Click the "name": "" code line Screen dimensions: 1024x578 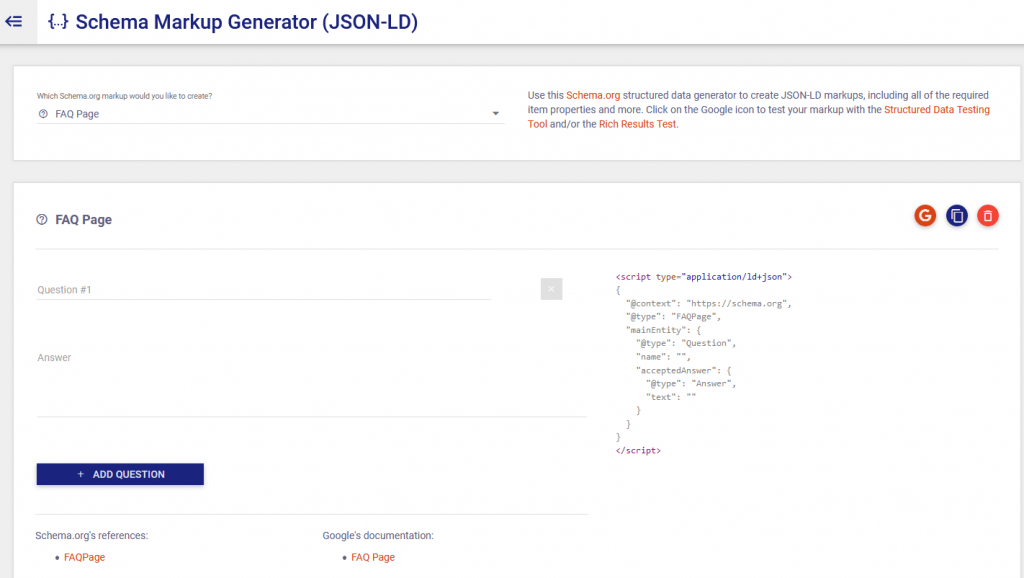pyautogui.click(x=663, y=357)
